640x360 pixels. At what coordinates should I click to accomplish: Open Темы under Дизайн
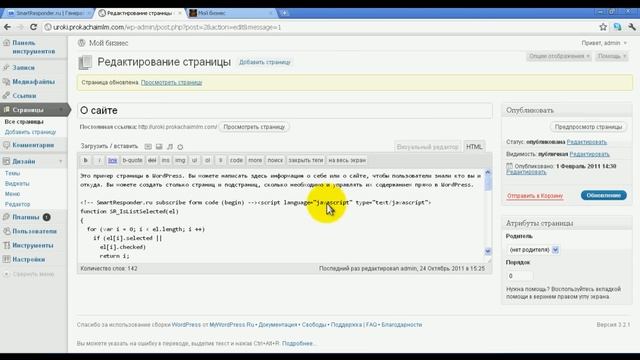tap(13, 173)
